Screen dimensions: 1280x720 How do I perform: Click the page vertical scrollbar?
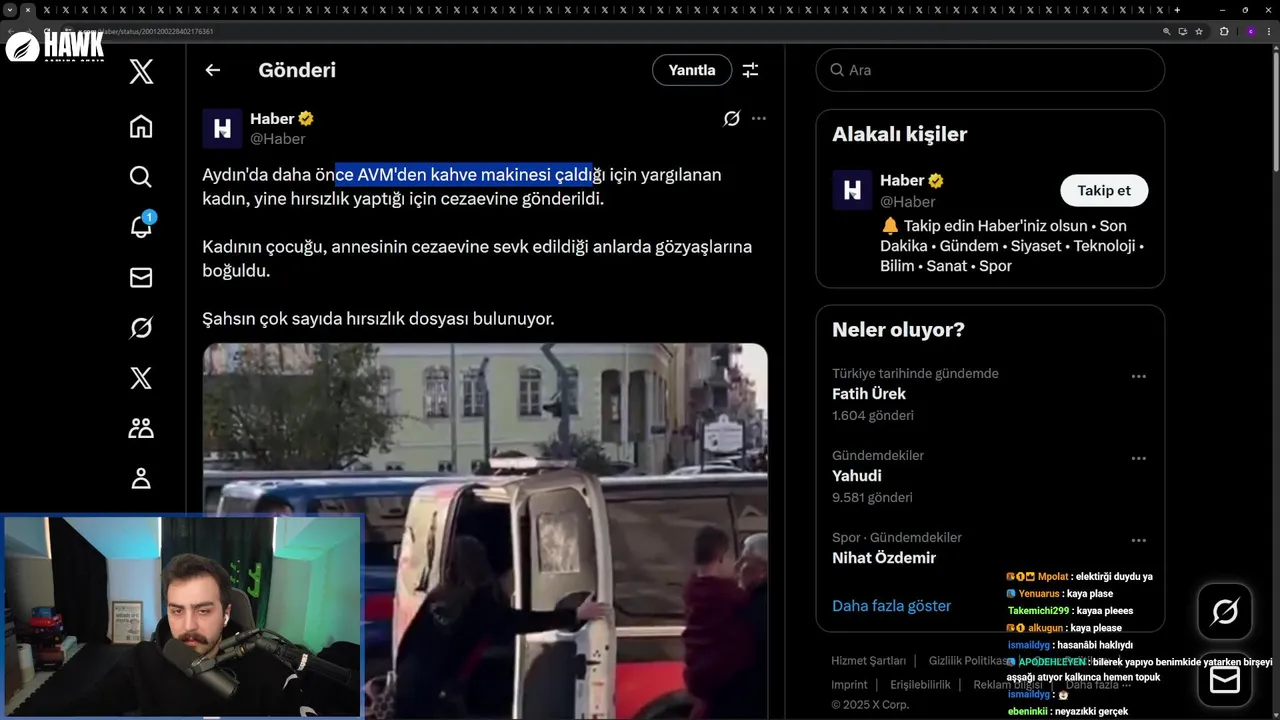1275,110
